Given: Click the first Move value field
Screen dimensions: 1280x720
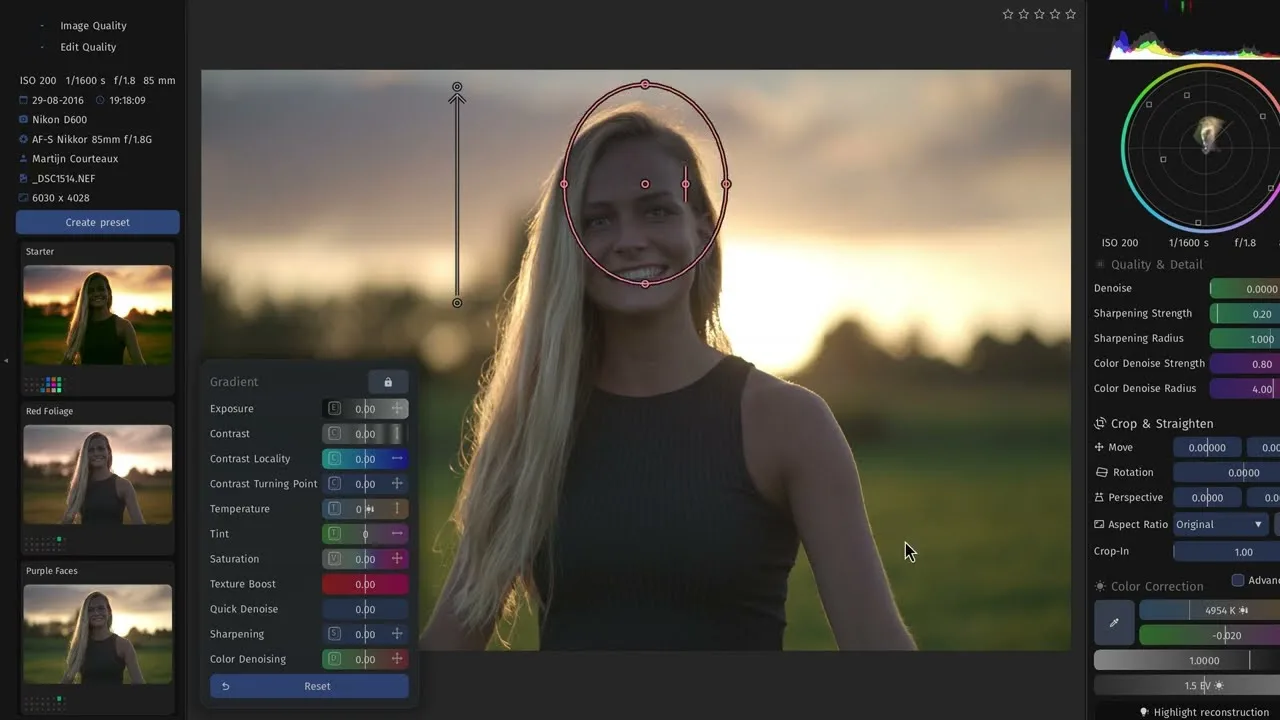Looking at the screenshot, I should [1207, 448].
